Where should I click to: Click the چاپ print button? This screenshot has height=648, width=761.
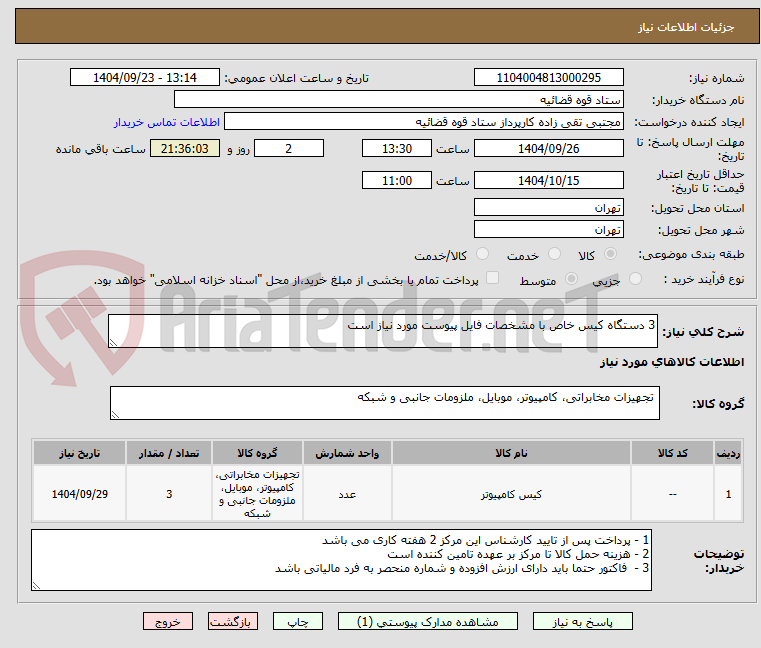(298, 621)
